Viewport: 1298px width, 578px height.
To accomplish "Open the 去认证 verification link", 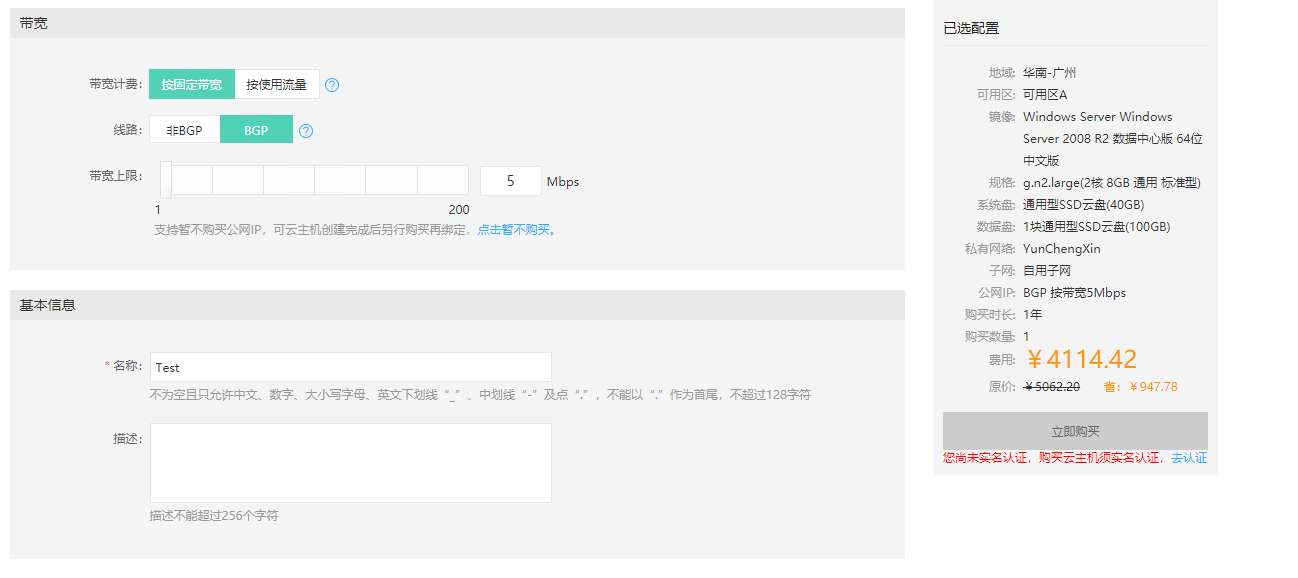I will point(1189,458).
